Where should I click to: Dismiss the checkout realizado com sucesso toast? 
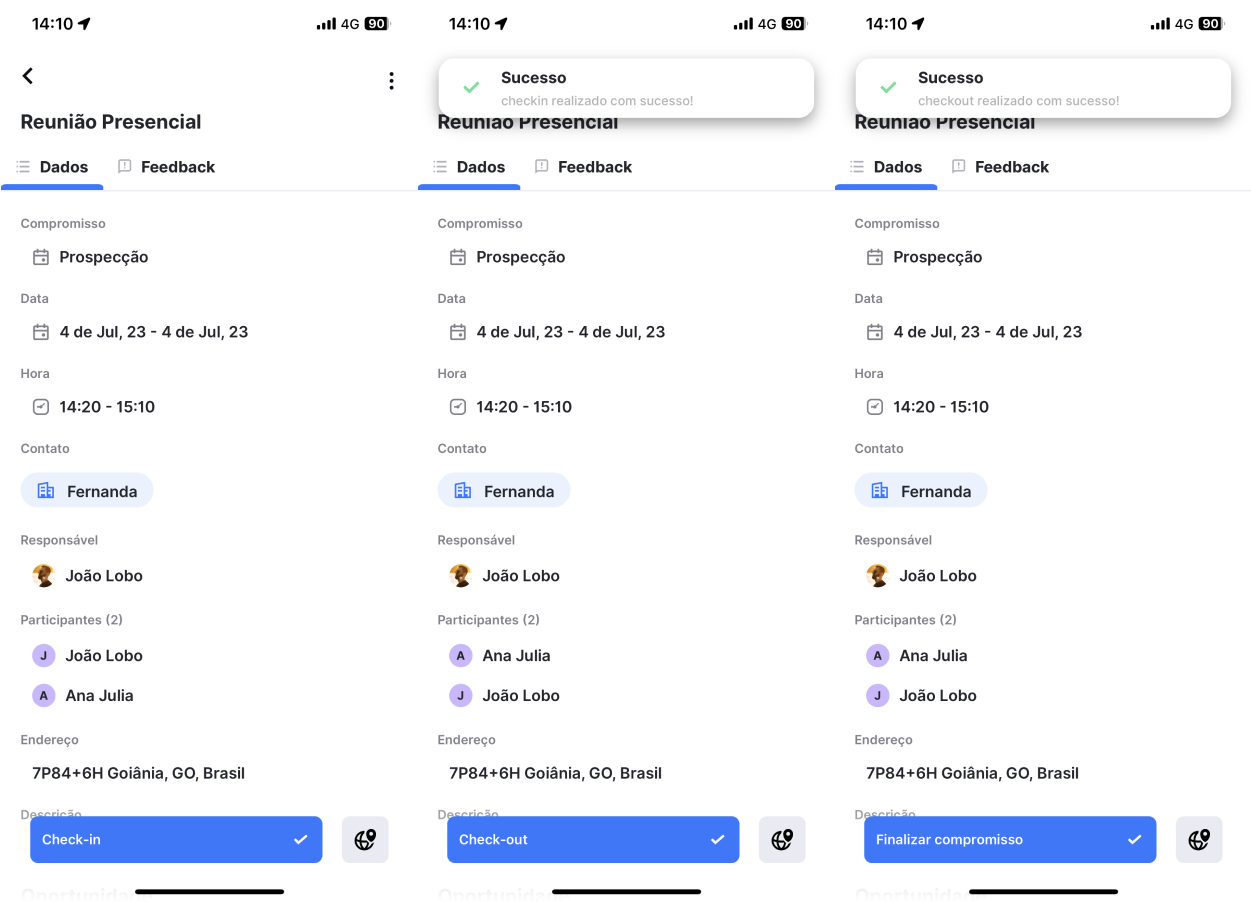[1043, 88]
